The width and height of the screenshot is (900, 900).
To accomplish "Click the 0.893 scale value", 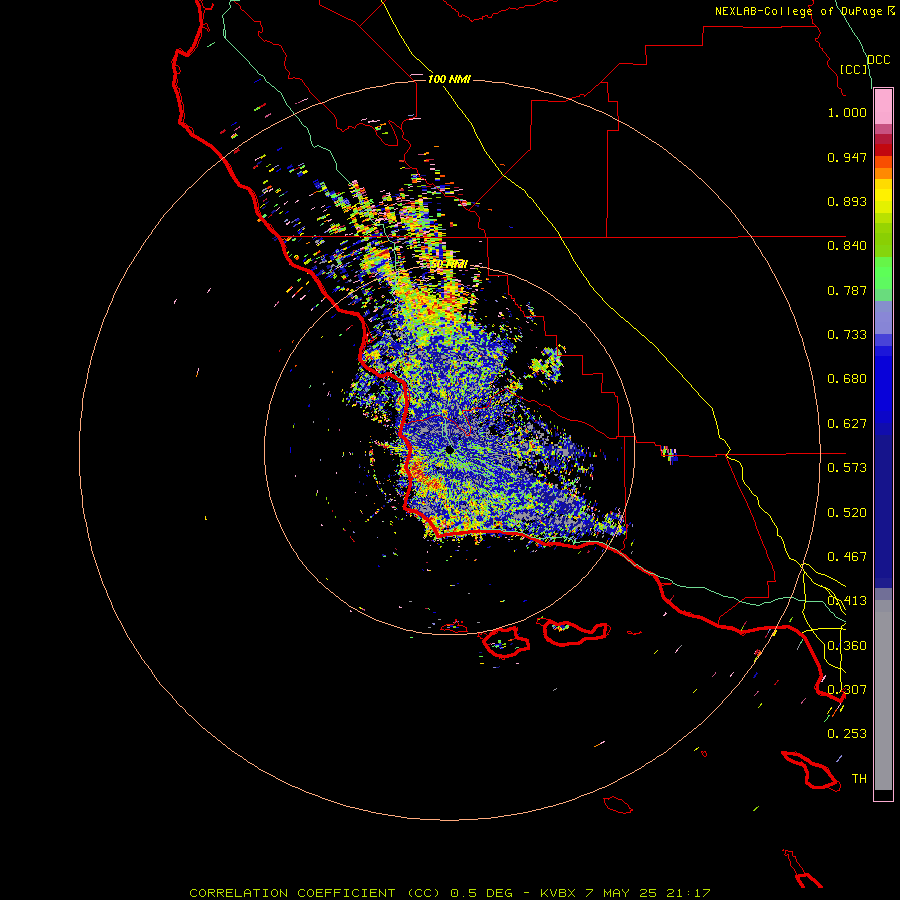I will click(847, 201).
